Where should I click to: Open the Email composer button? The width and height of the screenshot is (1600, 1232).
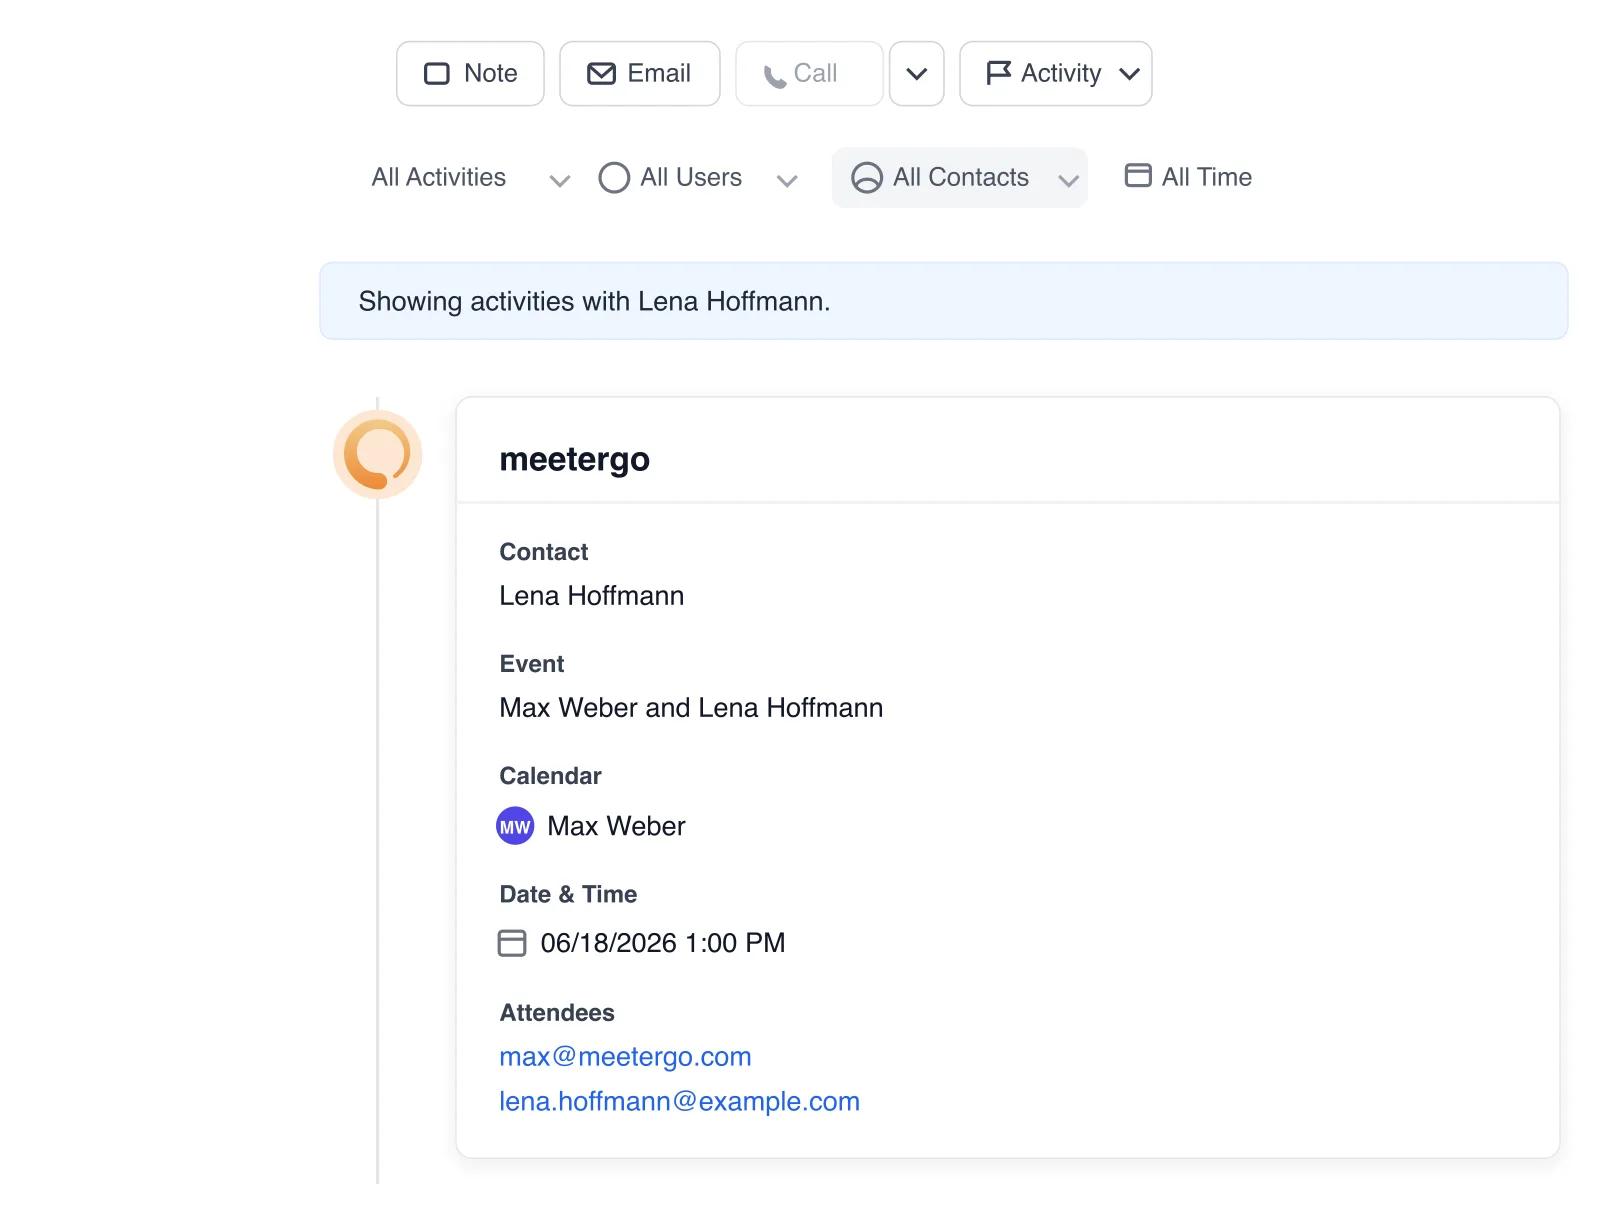click(640, 73)
